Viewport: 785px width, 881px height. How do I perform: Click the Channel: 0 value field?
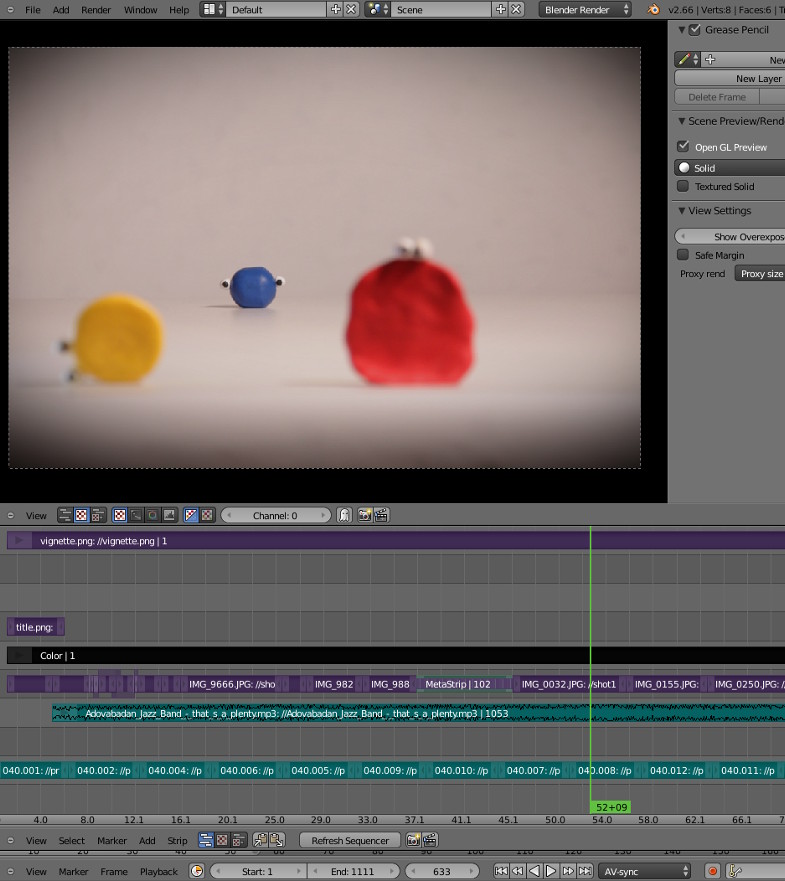click(x=275, y=515)
